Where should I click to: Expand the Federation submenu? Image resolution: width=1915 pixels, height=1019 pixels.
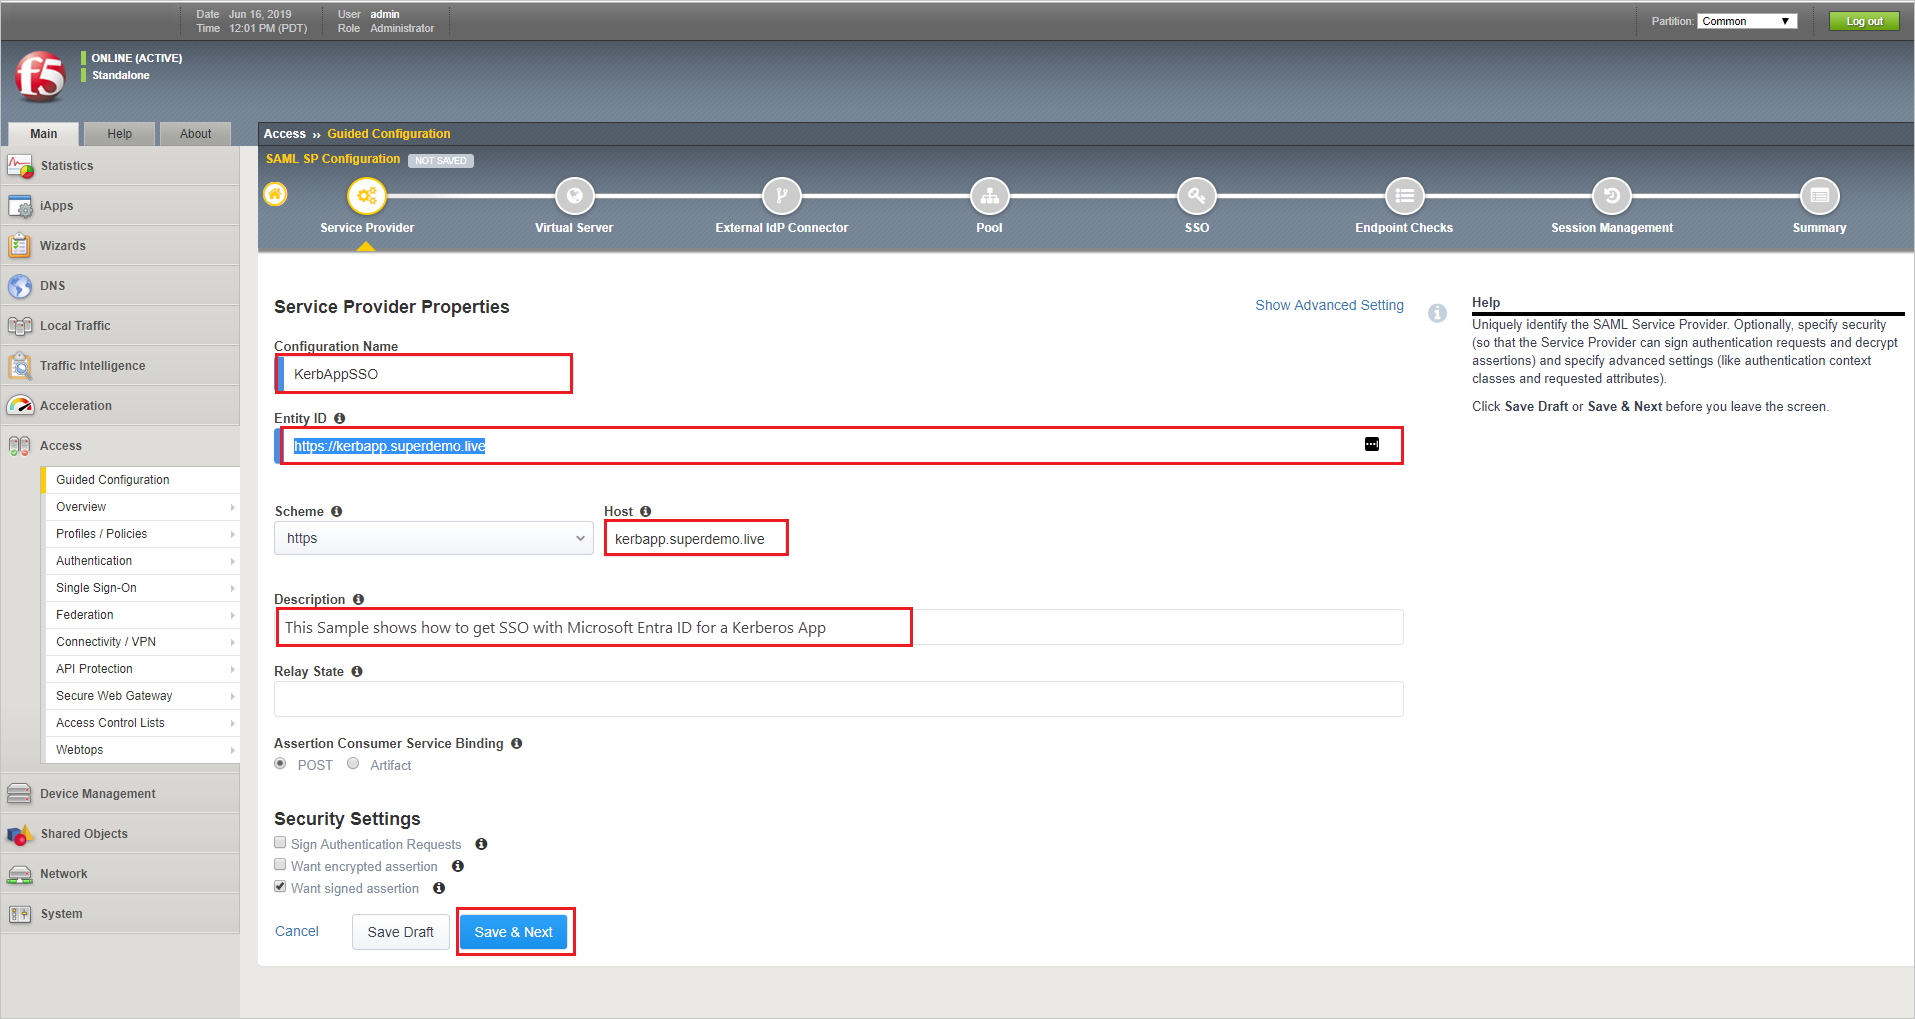tap(232, 615)
